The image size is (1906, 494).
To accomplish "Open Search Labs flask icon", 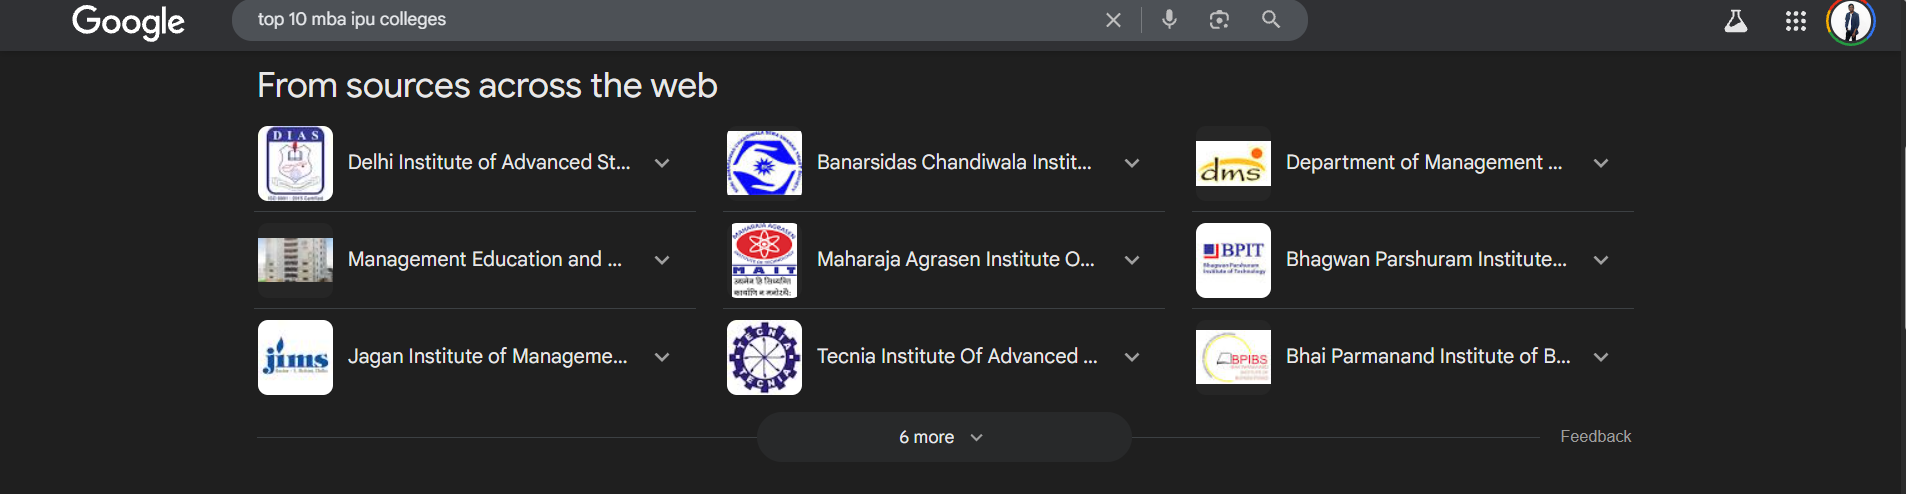I will tap(1736, 21).
